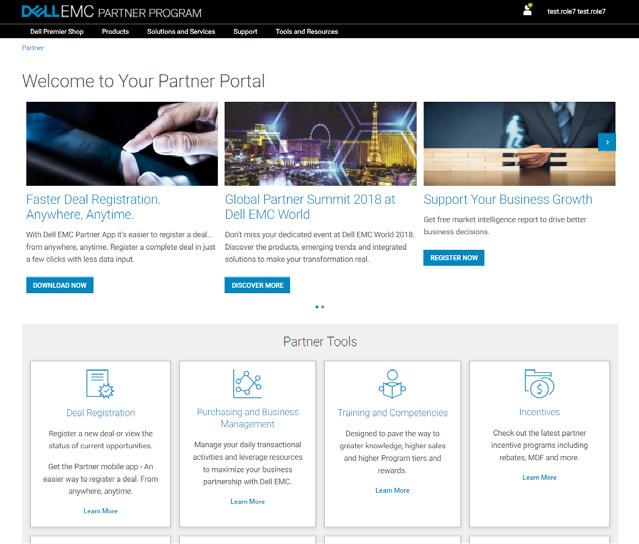The height and width of the screenshot is (544, 639).
Task: Click the Deal Registration card title
Action: pyautogui.click(x=101, y=413)
